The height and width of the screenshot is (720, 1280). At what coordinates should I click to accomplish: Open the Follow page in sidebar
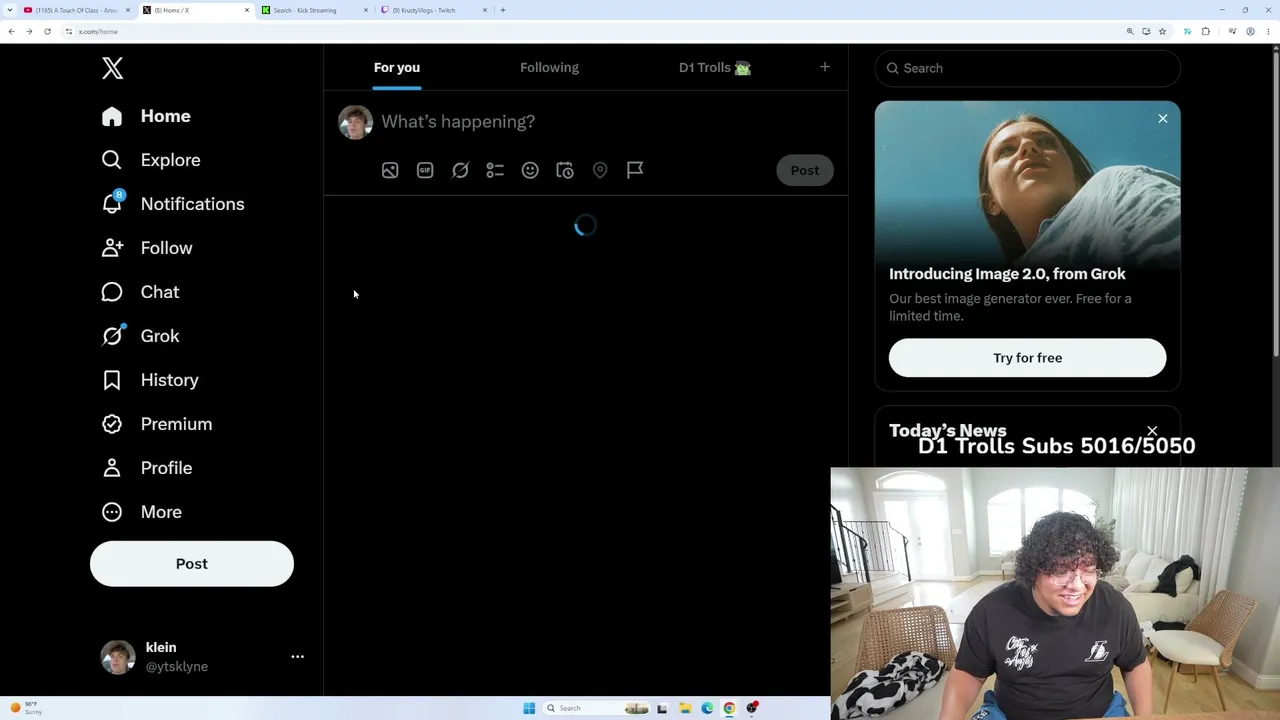tap(147, 248)
